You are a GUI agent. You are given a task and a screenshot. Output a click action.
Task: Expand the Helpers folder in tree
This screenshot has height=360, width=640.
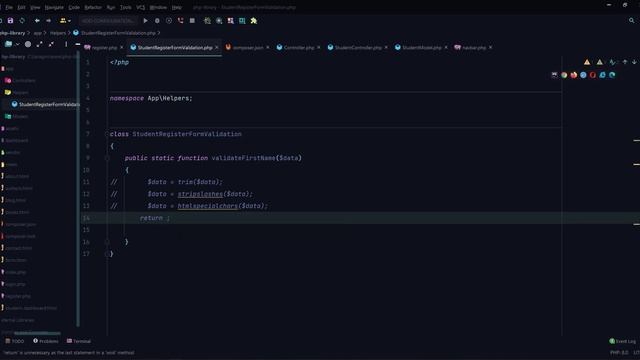[16, 93]
